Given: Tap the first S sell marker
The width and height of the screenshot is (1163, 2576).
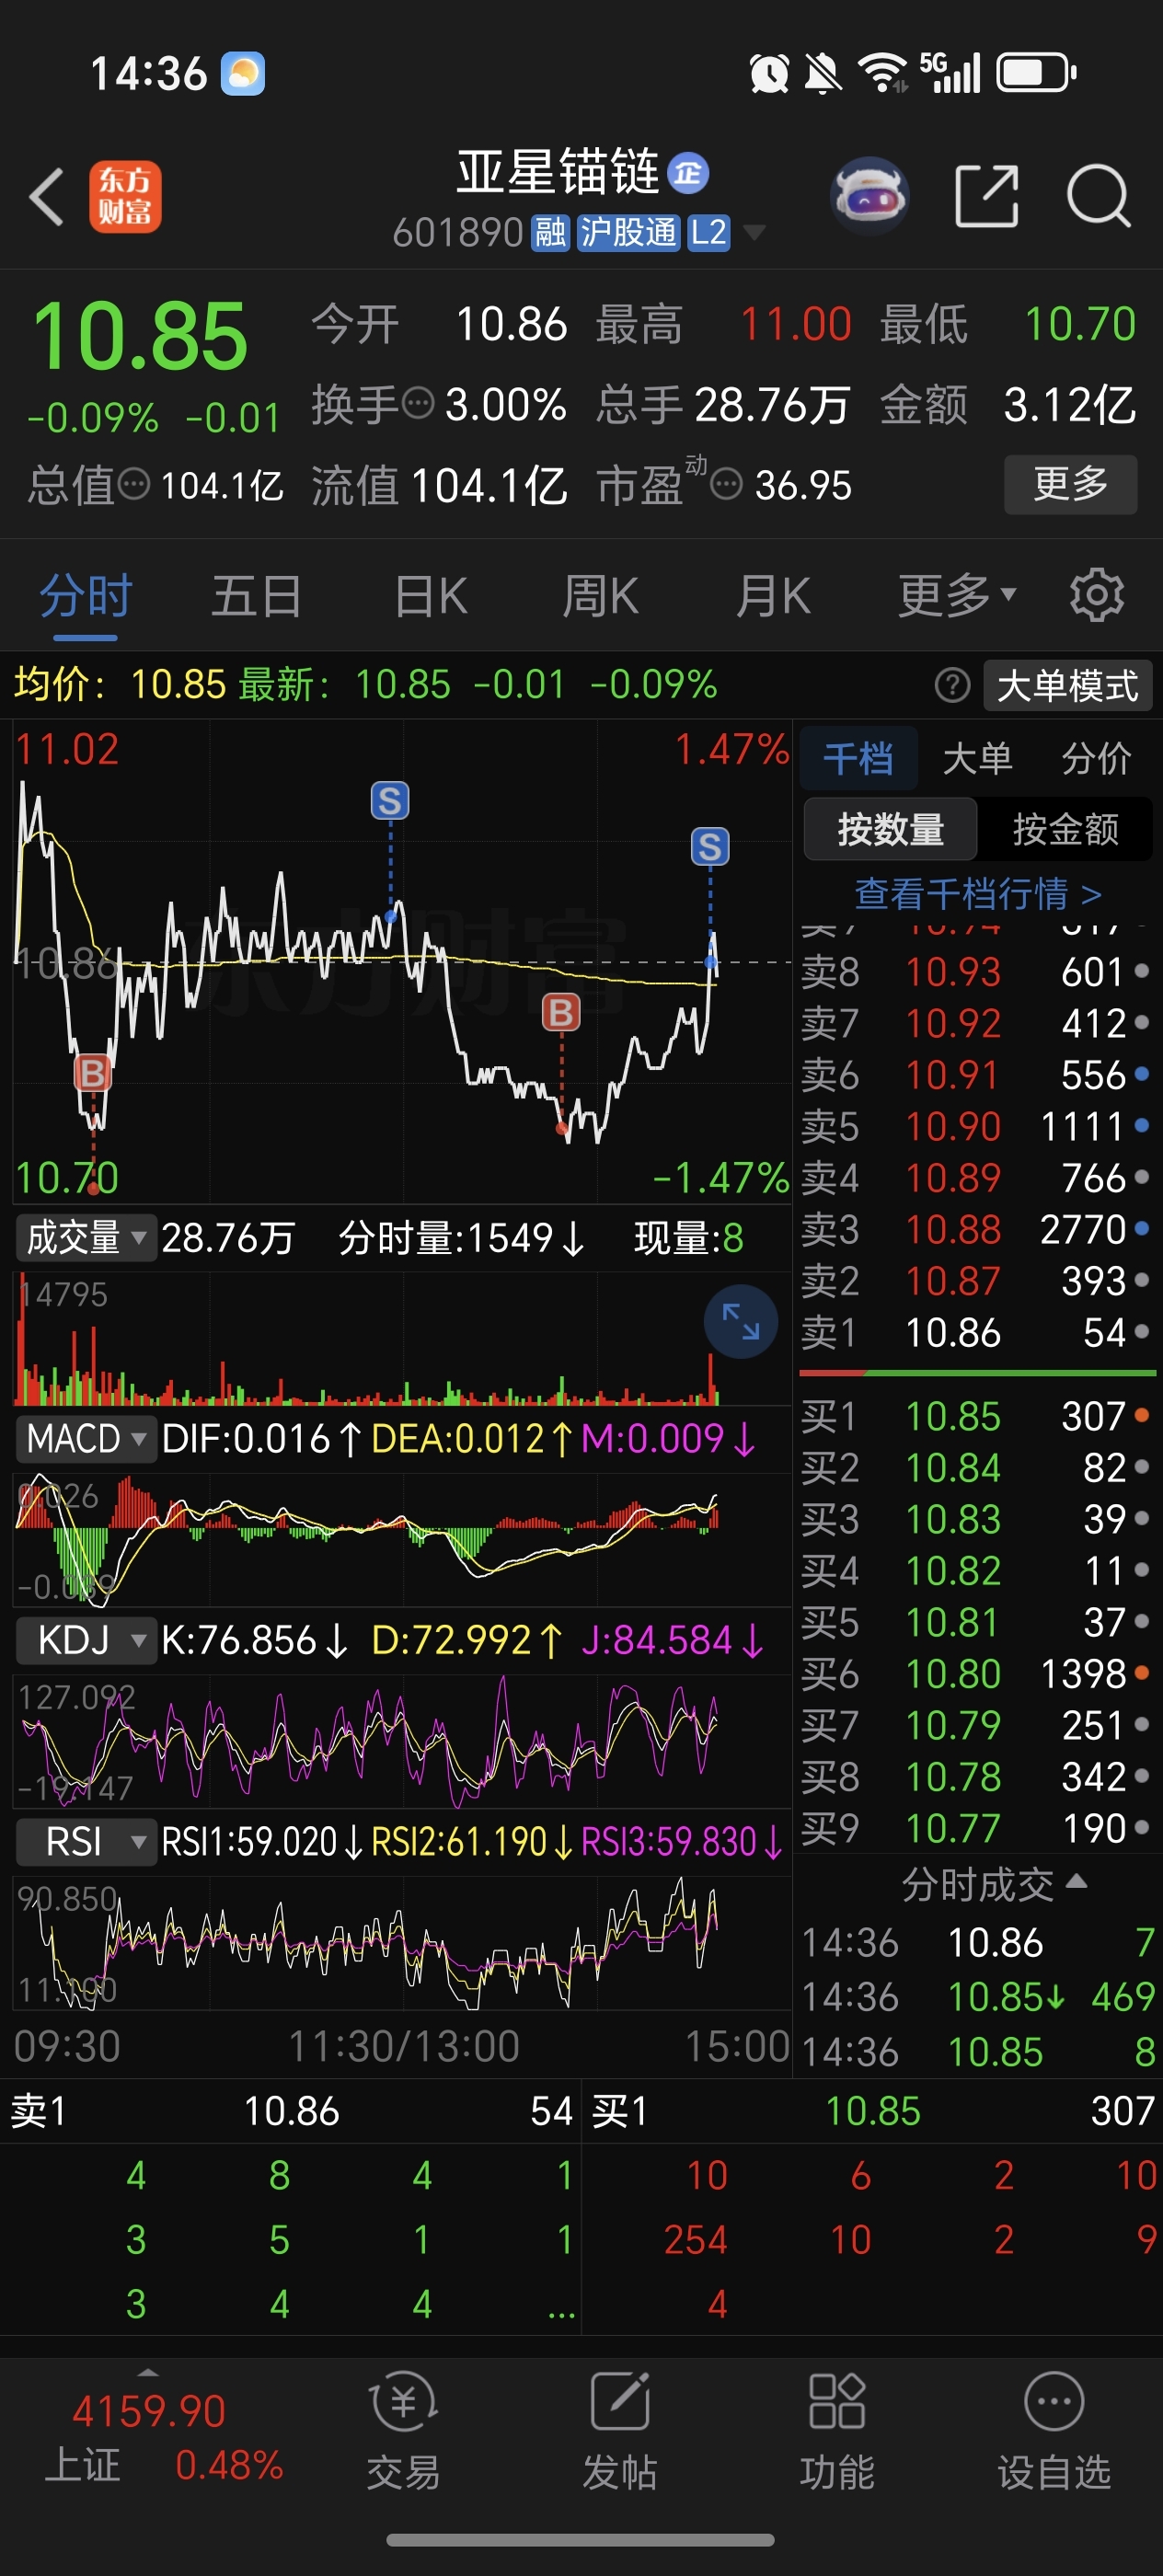Looking at the screenshot, I should point(390,801).
